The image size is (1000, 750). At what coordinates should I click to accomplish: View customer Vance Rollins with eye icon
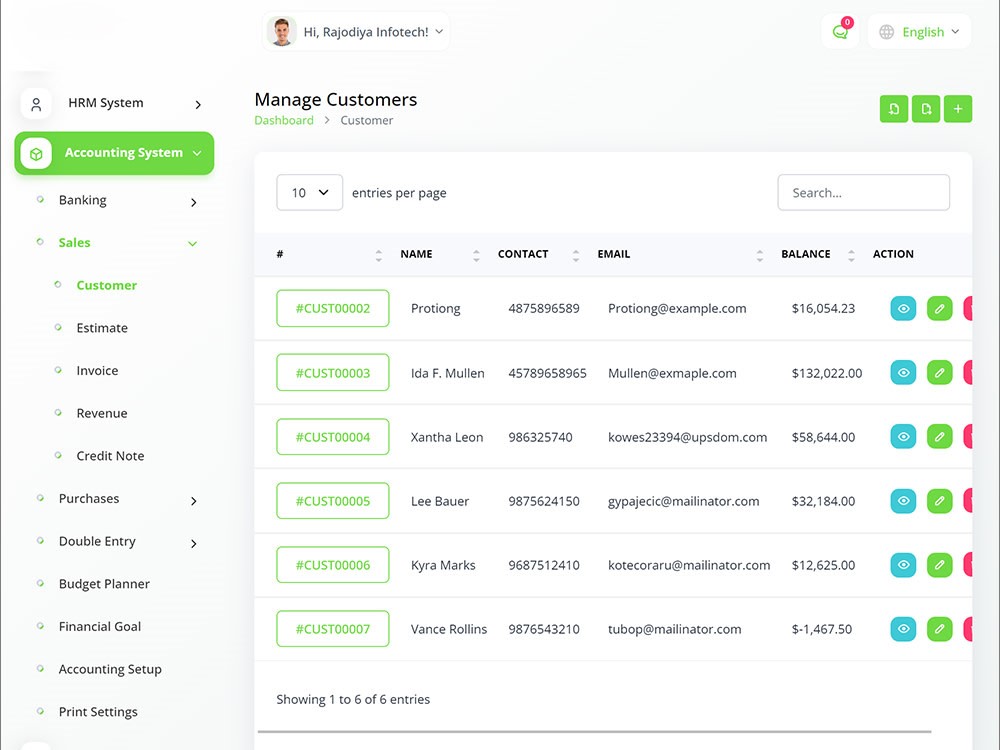point(903,629)
